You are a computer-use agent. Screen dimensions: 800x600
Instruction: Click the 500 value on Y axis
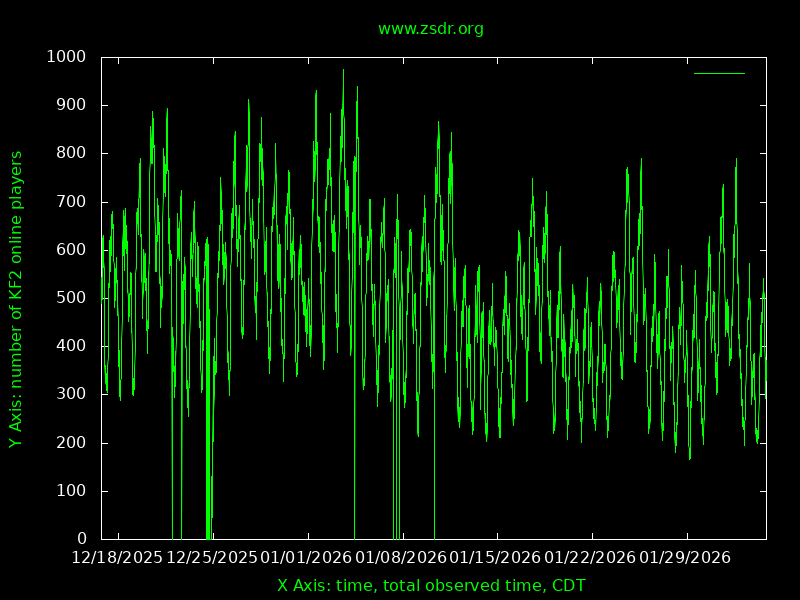click(x=72, y=298)
